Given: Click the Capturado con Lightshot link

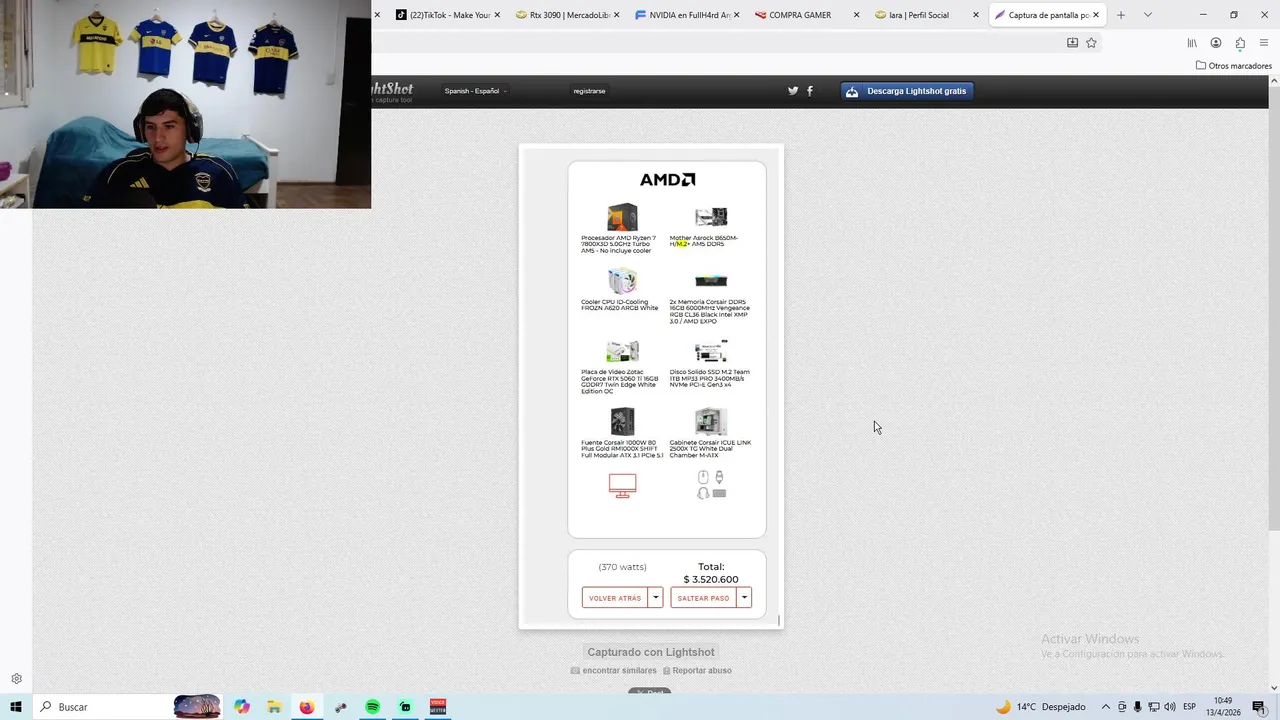Looking at the screenshot, I should coord(651,652).
